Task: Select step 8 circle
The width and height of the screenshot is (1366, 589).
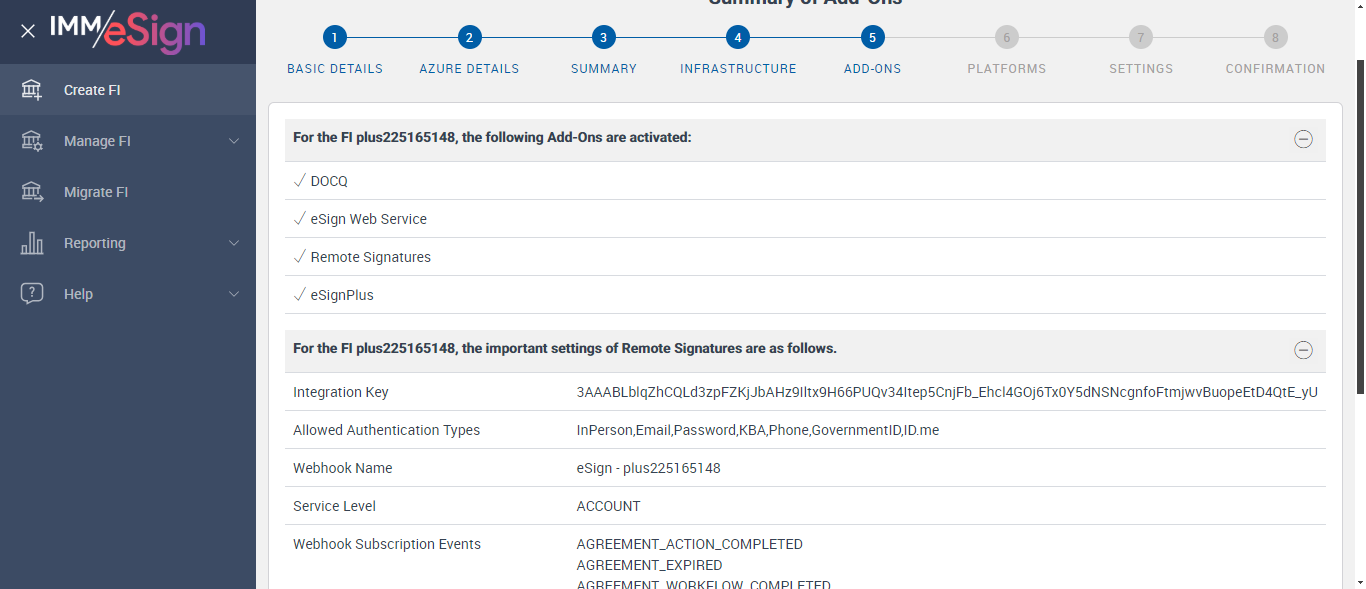Action: pyautogui.click(x=1275, y=38)
